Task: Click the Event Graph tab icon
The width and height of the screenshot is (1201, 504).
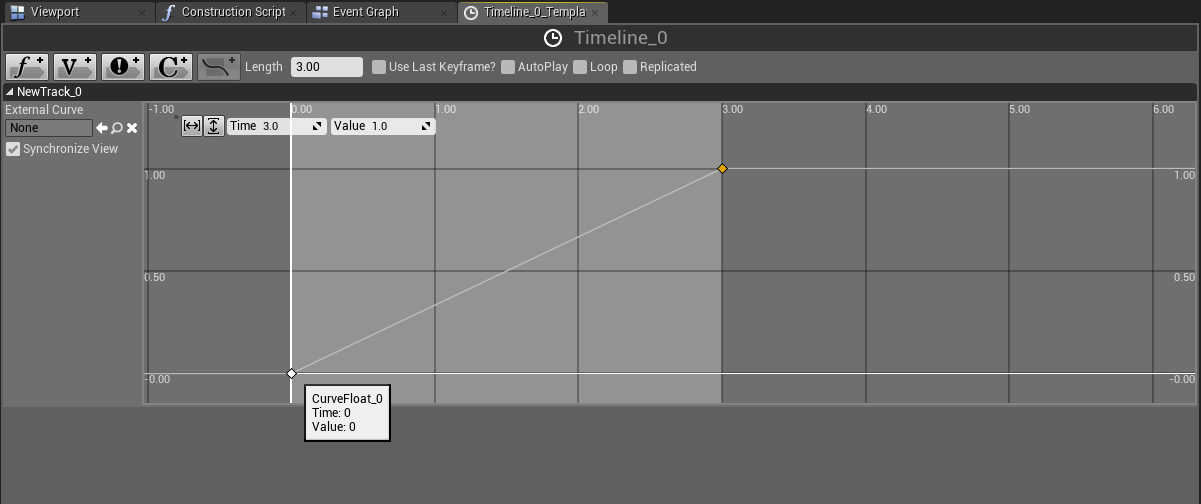Action: click(320, 12)
